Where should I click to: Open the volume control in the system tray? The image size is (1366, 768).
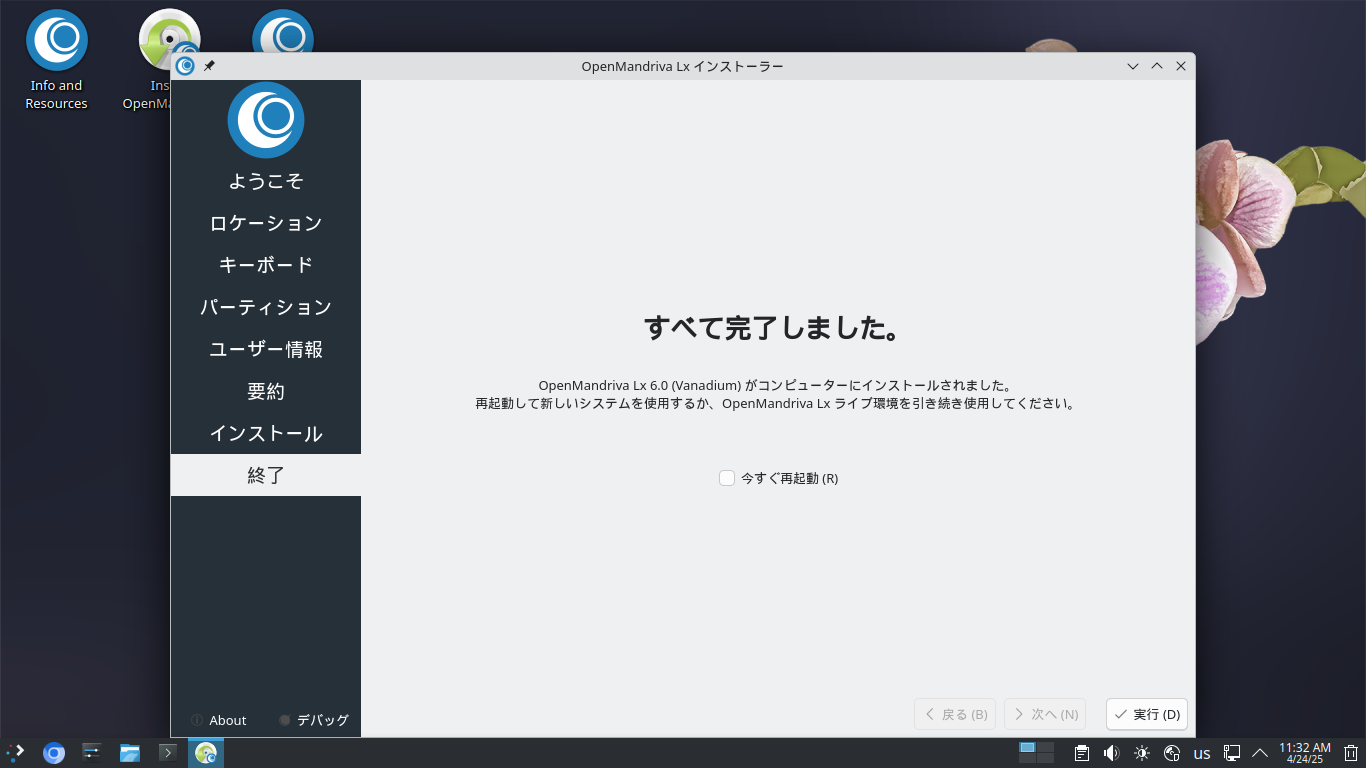pyautogui.click(x=1111, y=753)
